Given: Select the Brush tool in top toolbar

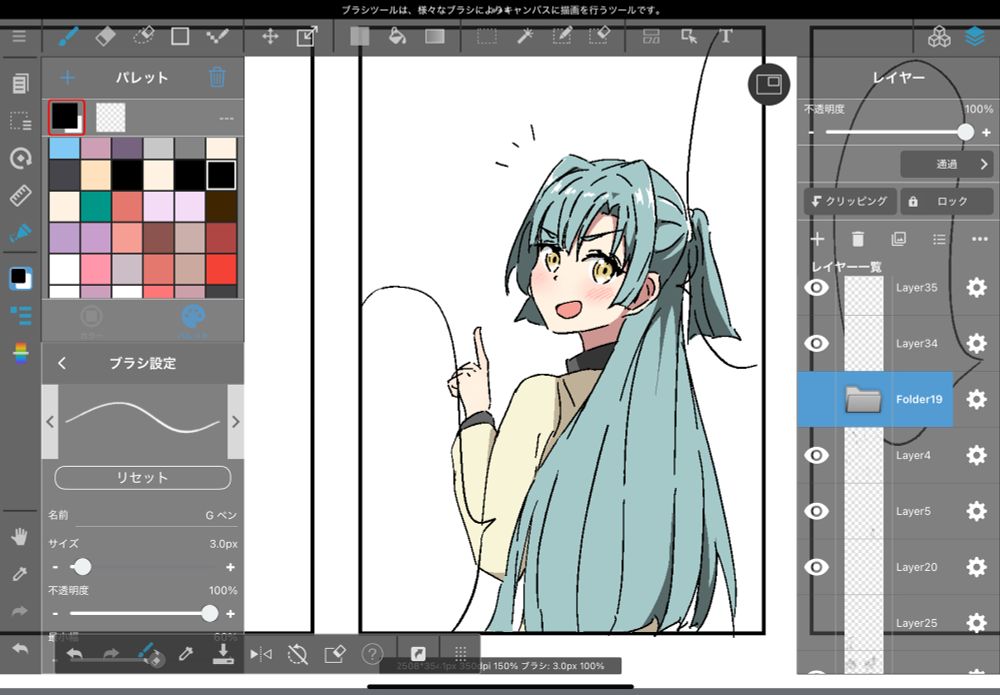Looking at the screenshot, I should point(68,36).
